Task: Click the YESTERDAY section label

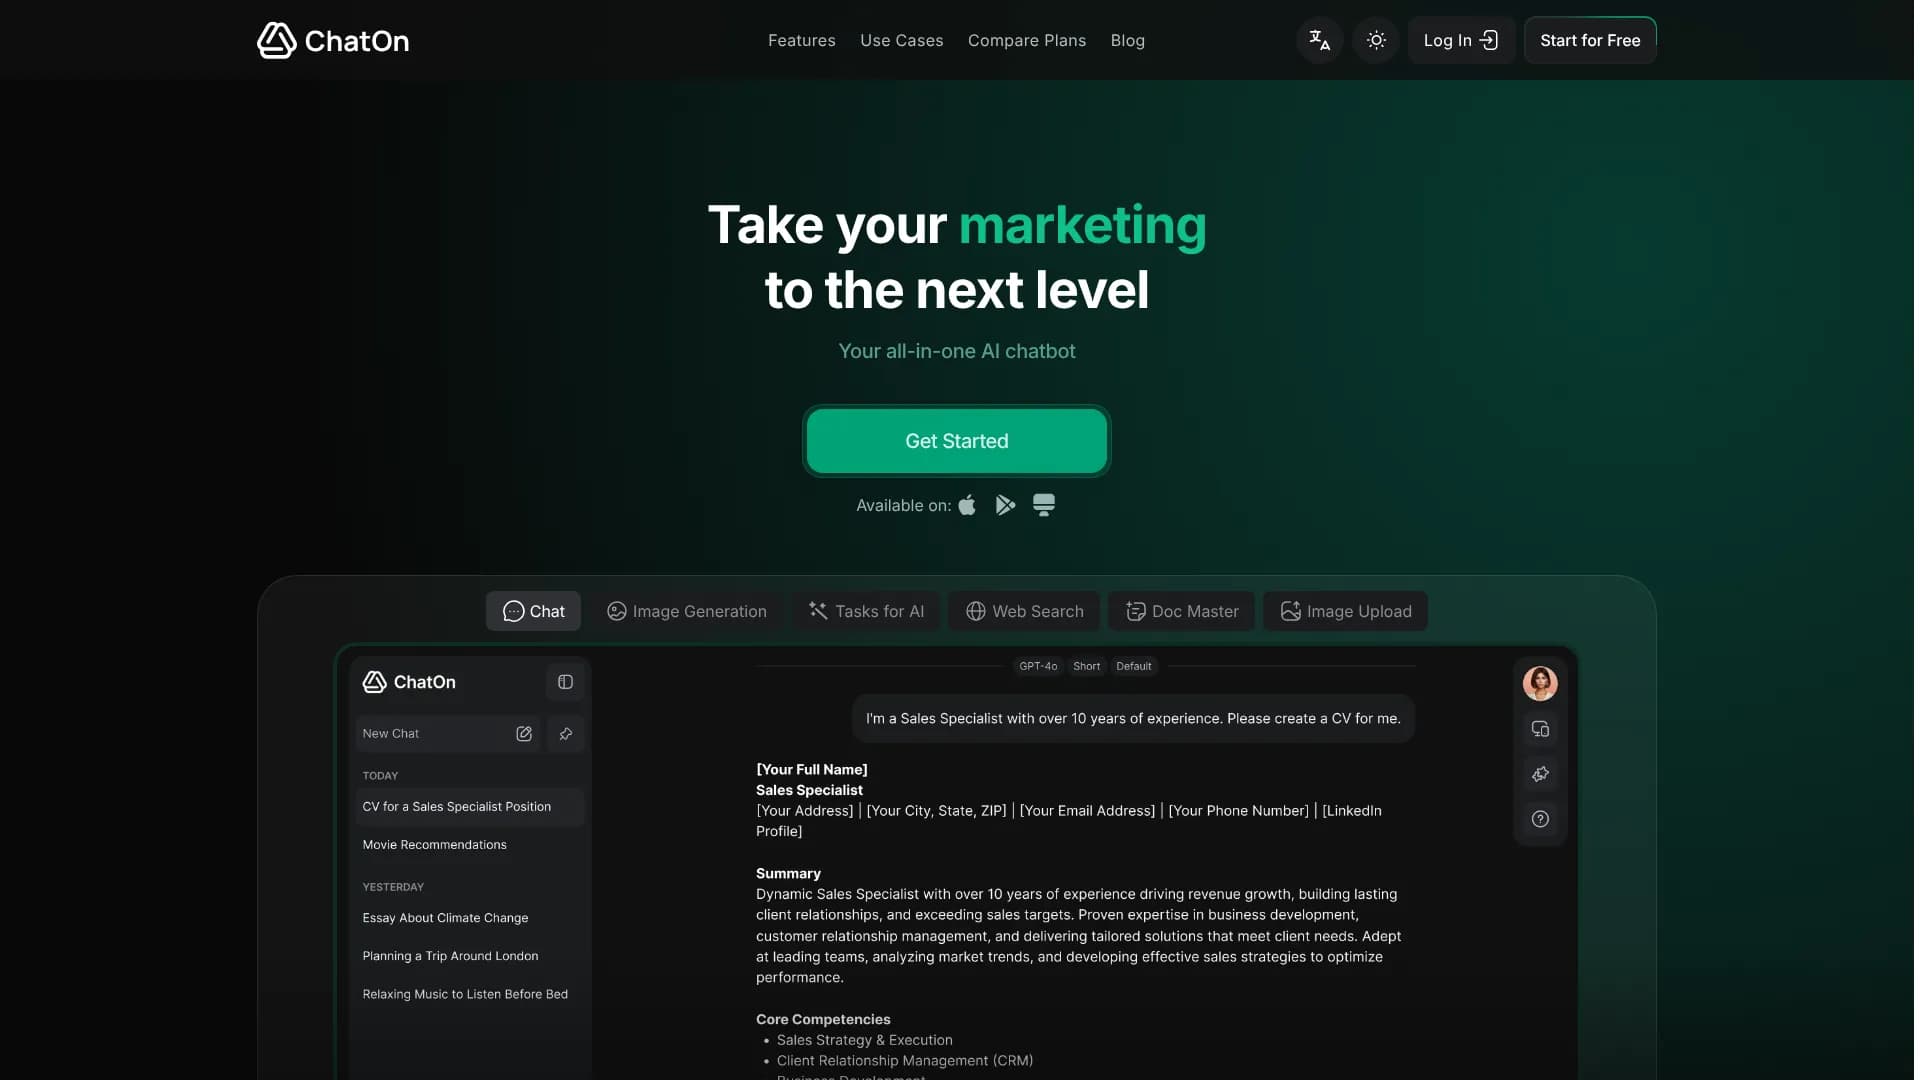Action: click(393, 887)
